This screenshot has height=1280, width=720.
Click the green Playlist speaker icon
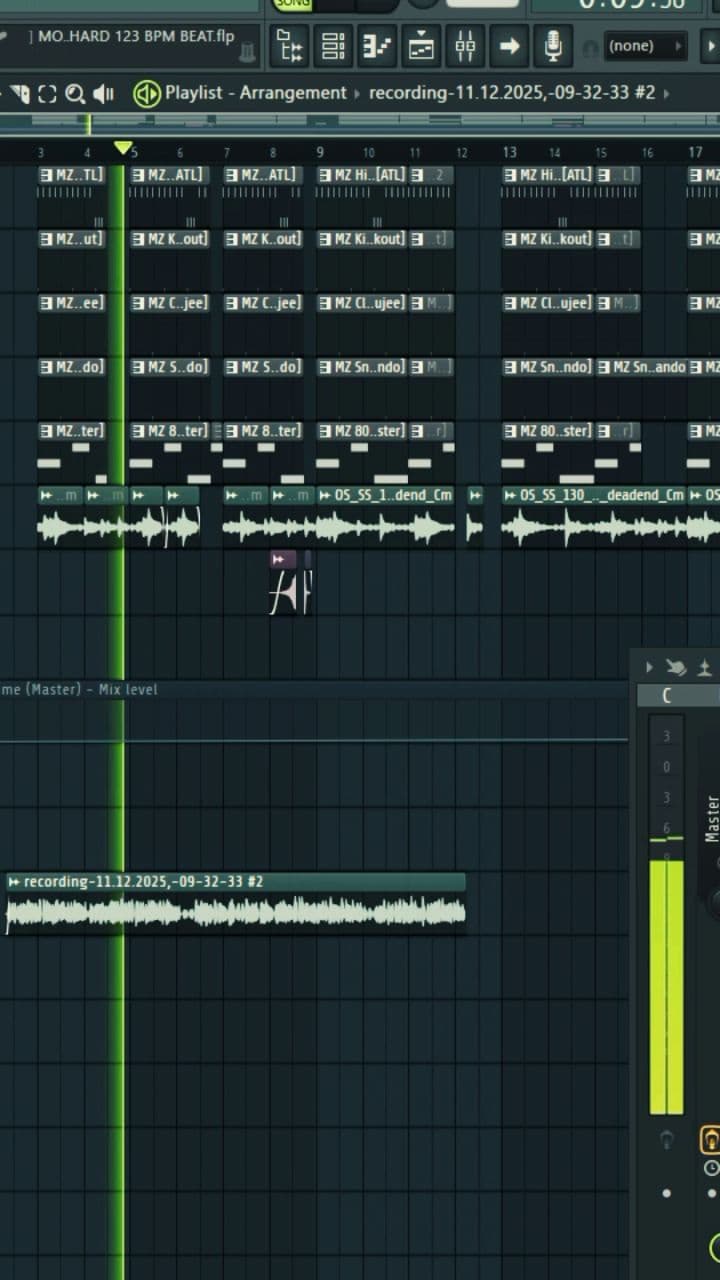147,94
